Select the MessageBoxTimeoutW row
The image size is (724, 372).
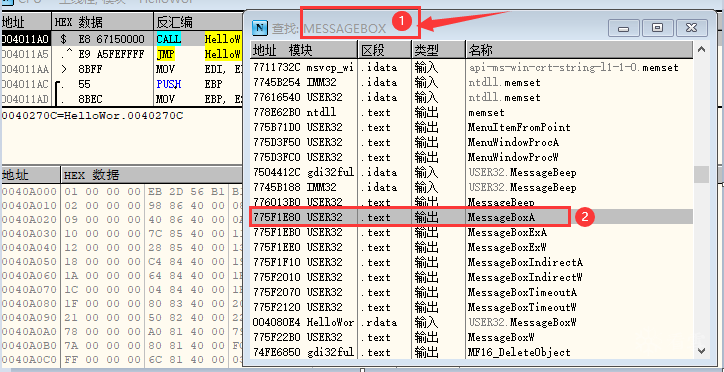click(x=471, y=307)
